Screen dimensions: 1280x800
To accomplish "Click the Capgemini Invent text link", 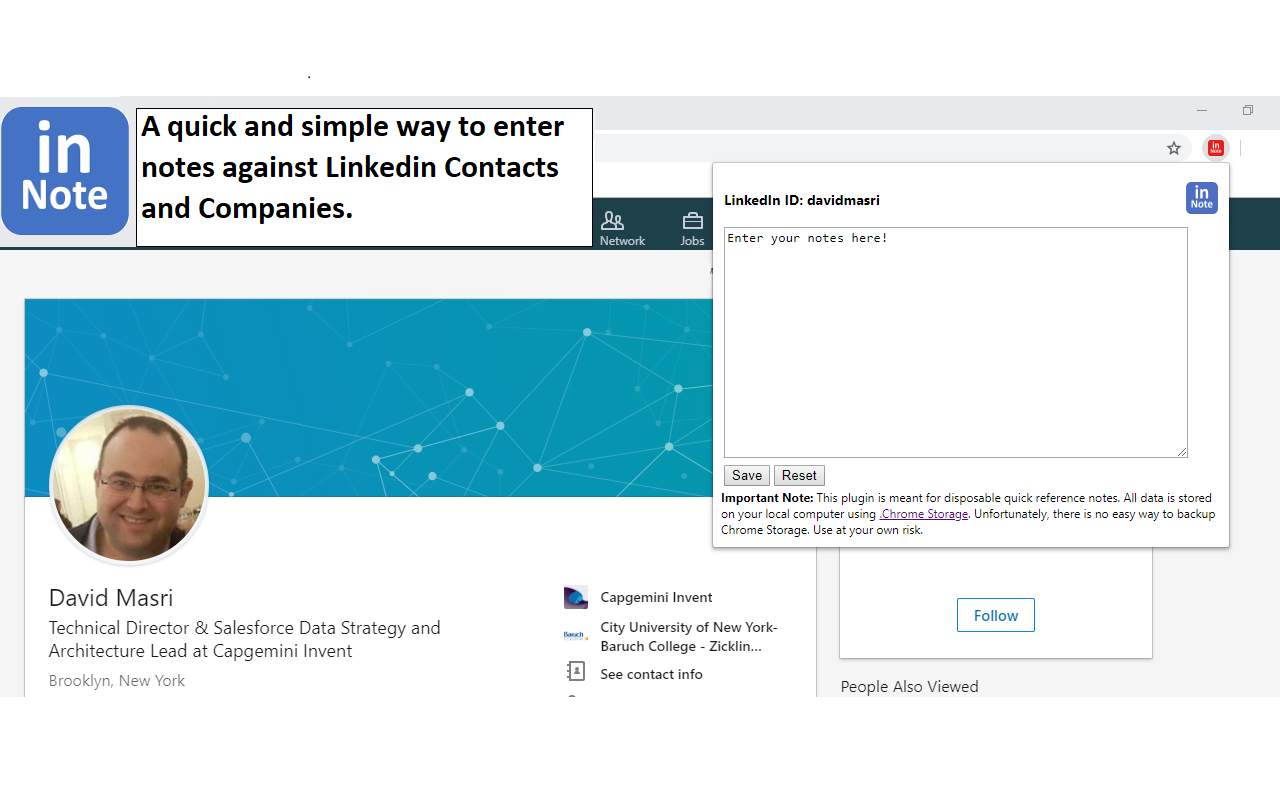I will (656, 597).
